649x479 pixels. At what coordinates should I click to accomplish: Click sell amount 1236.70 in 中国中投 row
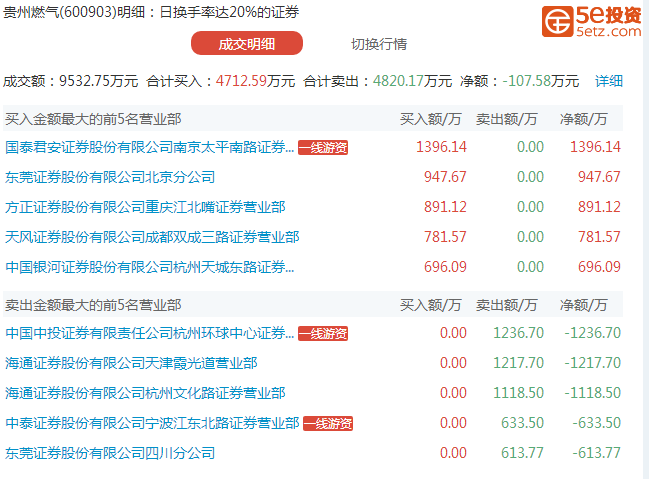pos(518,333)
